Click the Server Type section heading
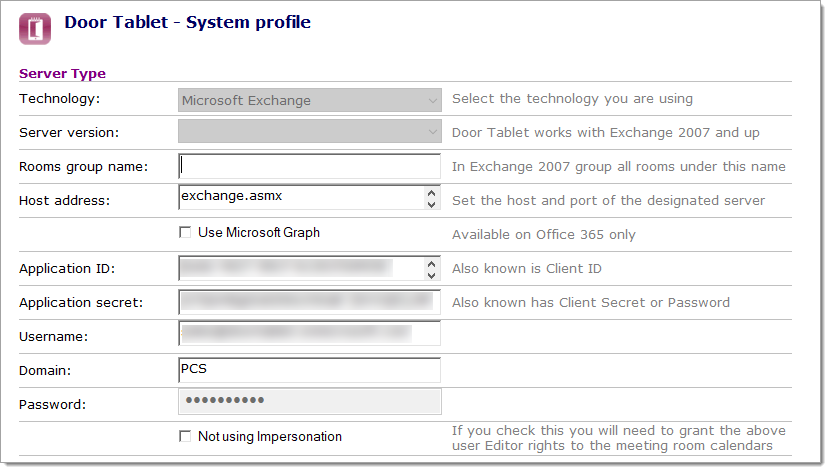 point(62,73)
